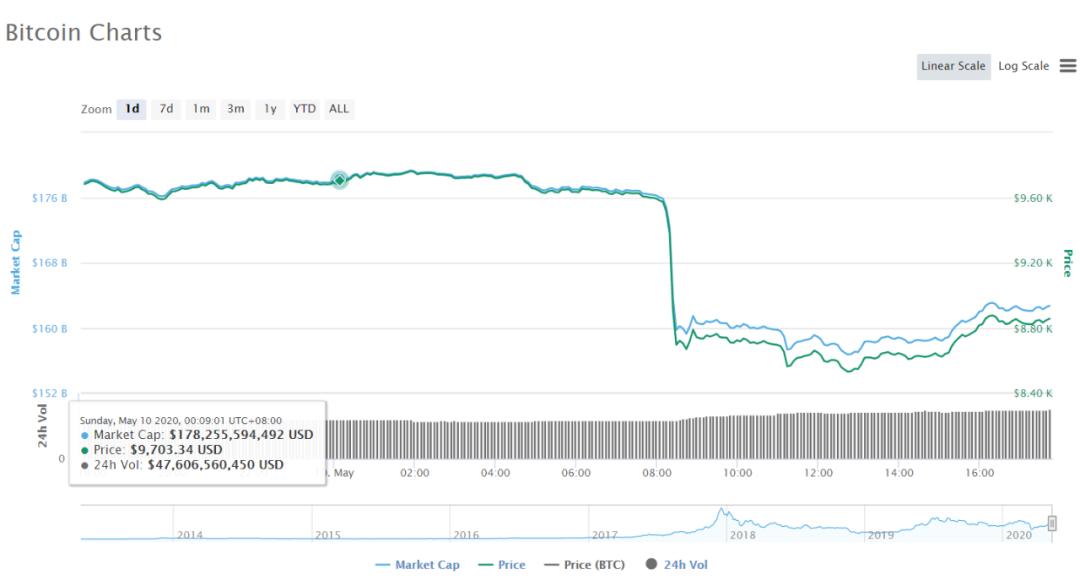Switch chart to Linear Scale
The width and height of the screenshot is (1080, 580).
(x=953, y=66)
